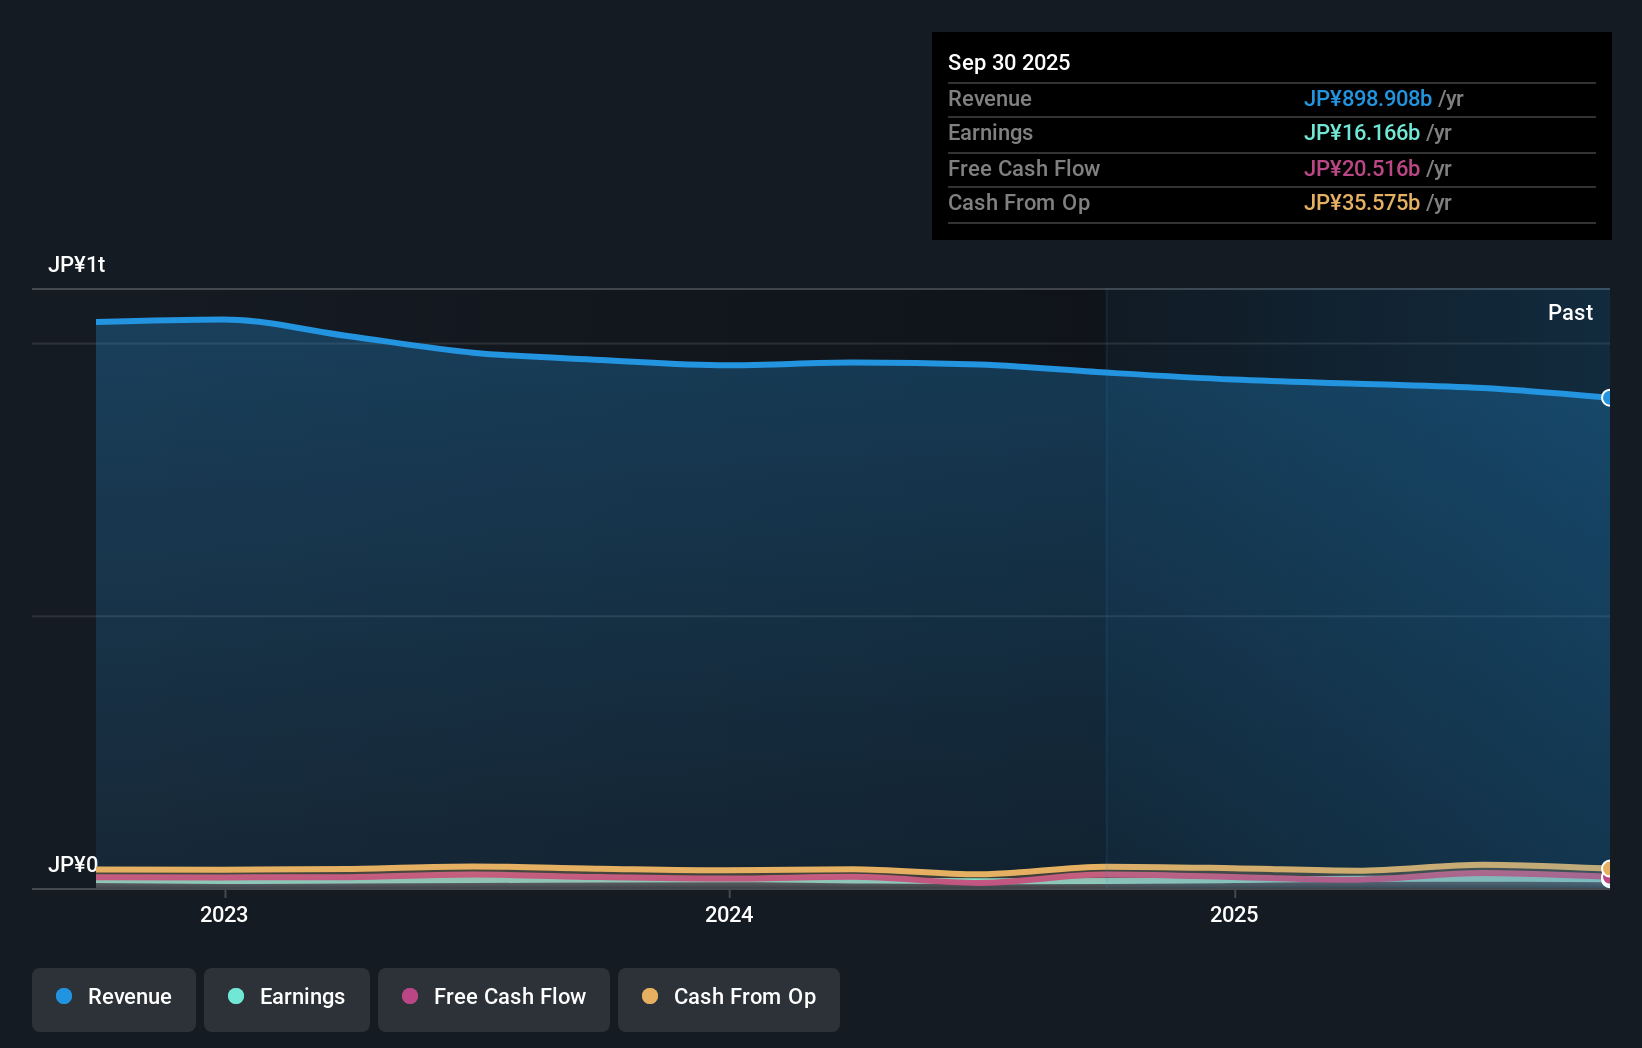Select the Revenue data point marker at chart's right edge

1608,398
